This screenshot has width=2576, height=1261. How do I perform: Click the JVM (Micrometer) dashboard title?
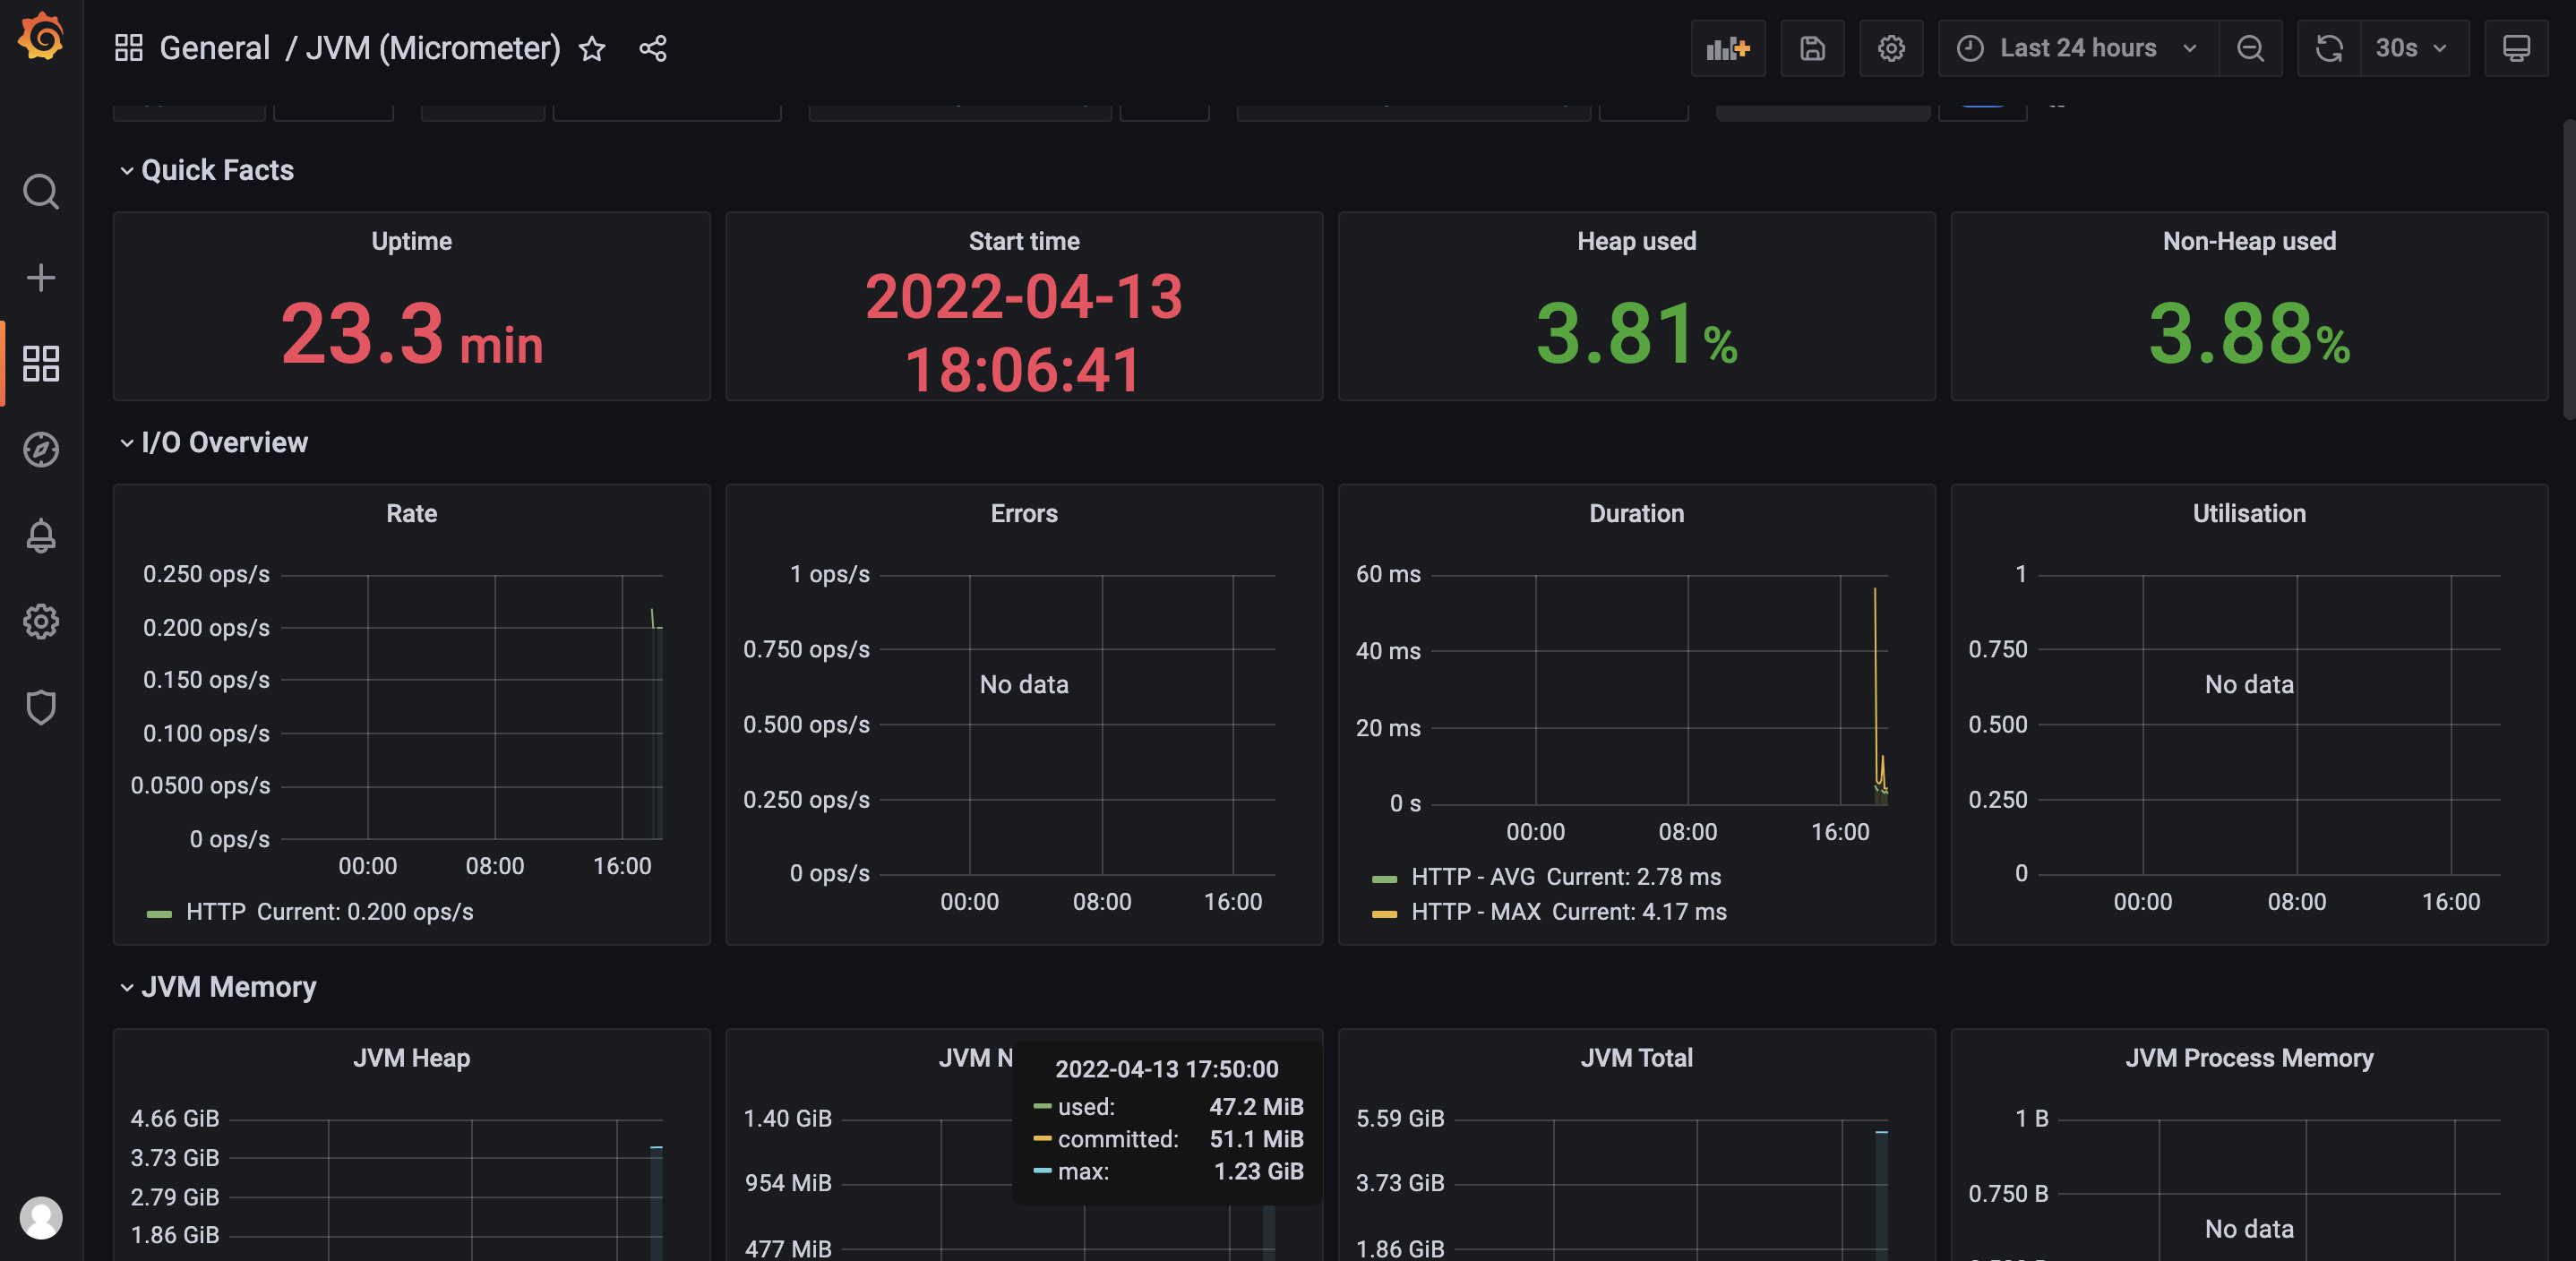tap(433, 48)
